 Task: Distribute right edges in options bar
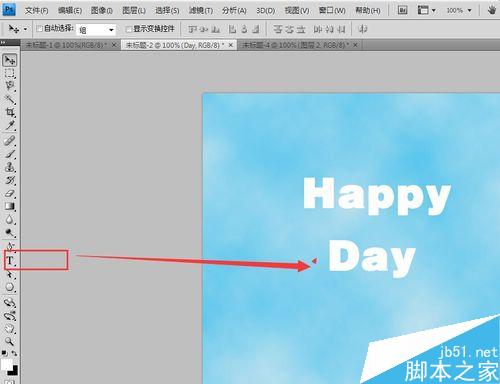[x=341, y=30]
